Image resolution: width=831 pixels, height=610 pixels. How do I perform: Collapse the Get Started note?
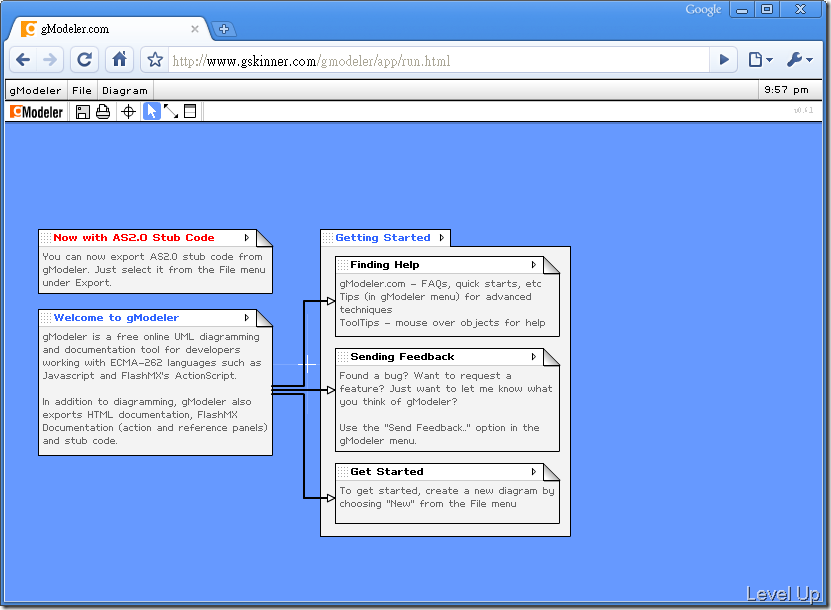(534, 472)
